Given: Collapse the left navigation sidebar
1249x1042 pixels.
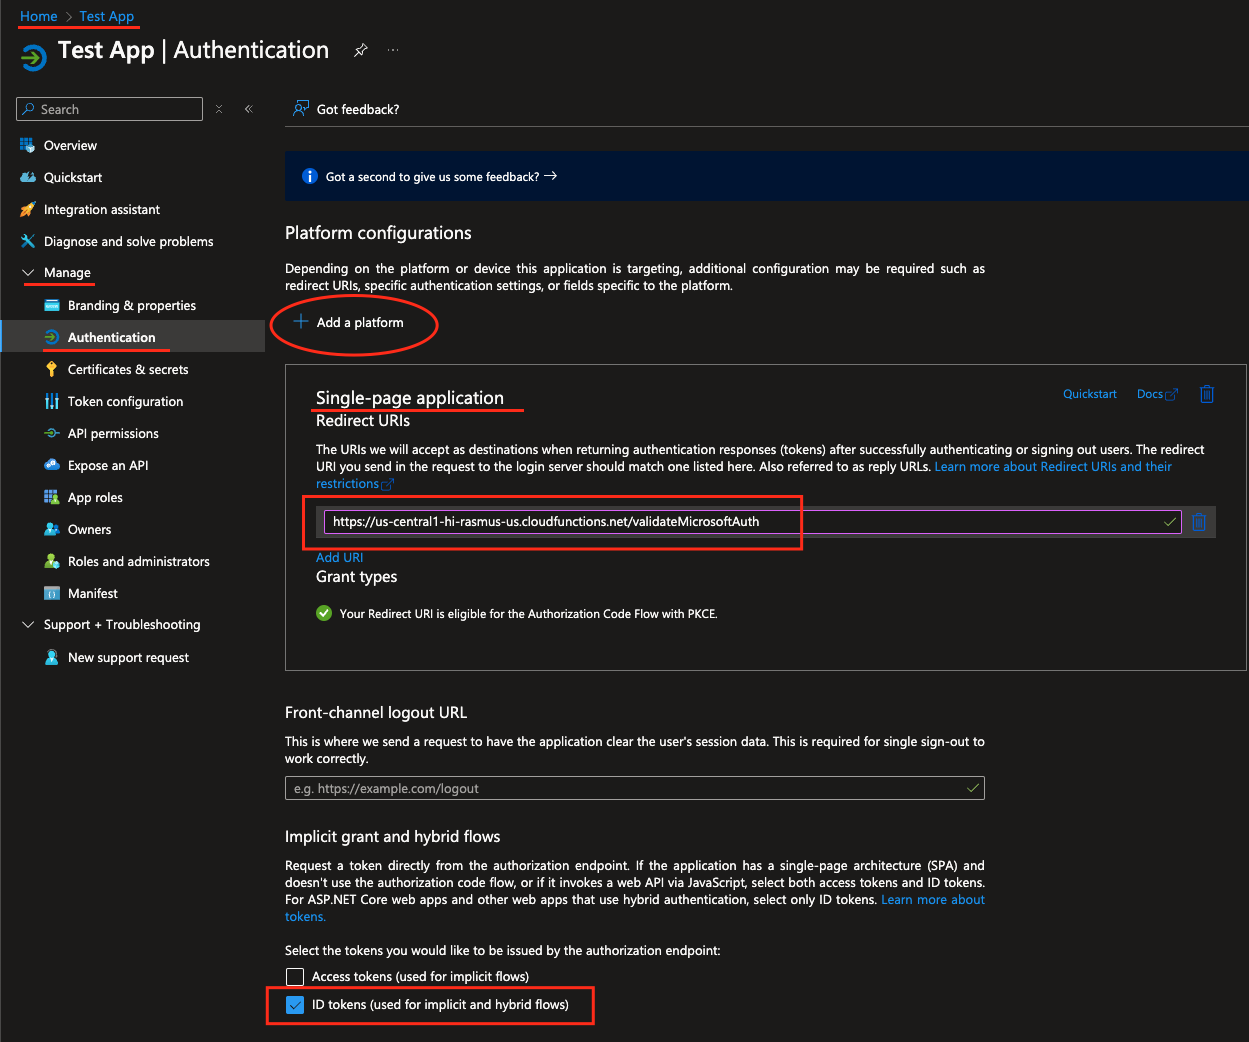Looking at the screenshot, I should point(248,108).
